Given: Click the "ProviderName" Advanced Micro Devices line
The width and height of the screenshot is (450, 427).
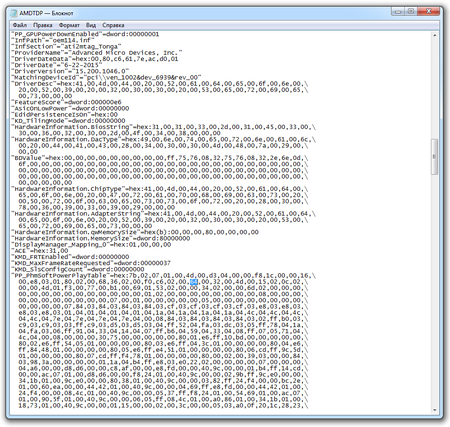Looking at the screenshot, I should click(x=97, y=53).
